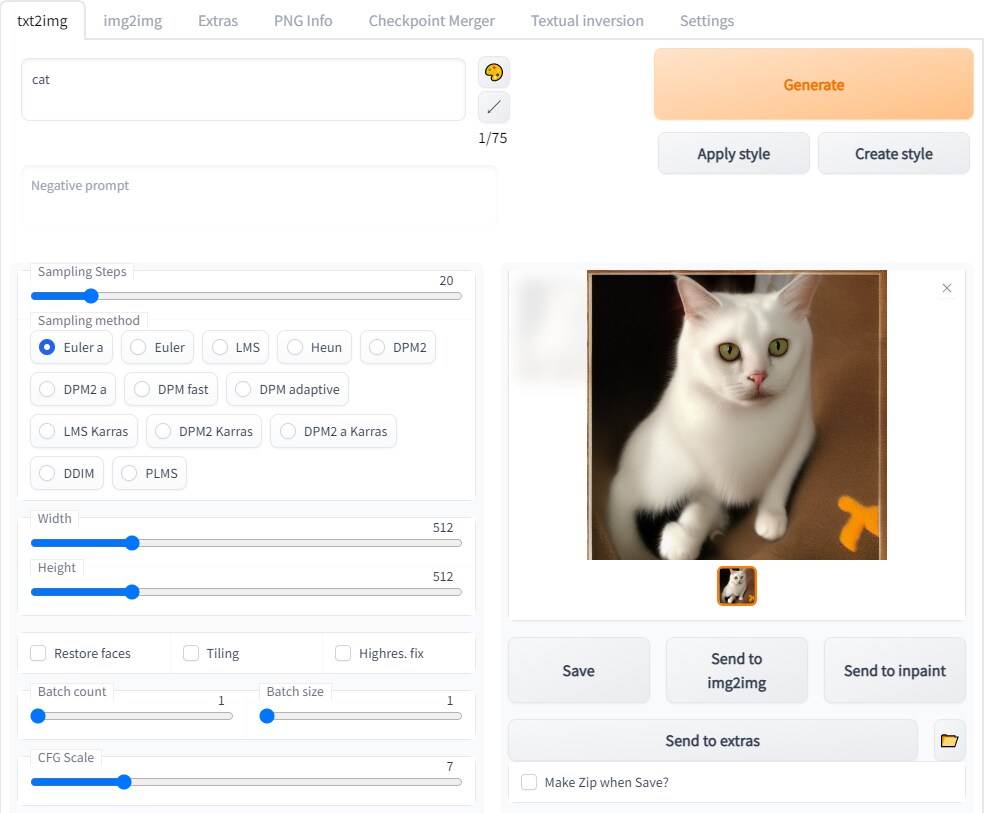Click the Create style button

click(894, 153)
